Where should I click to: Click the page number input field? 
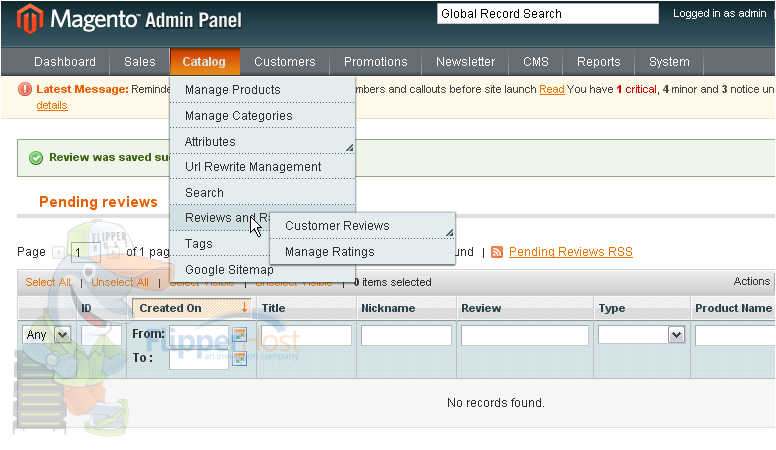[x=86, y=252]
